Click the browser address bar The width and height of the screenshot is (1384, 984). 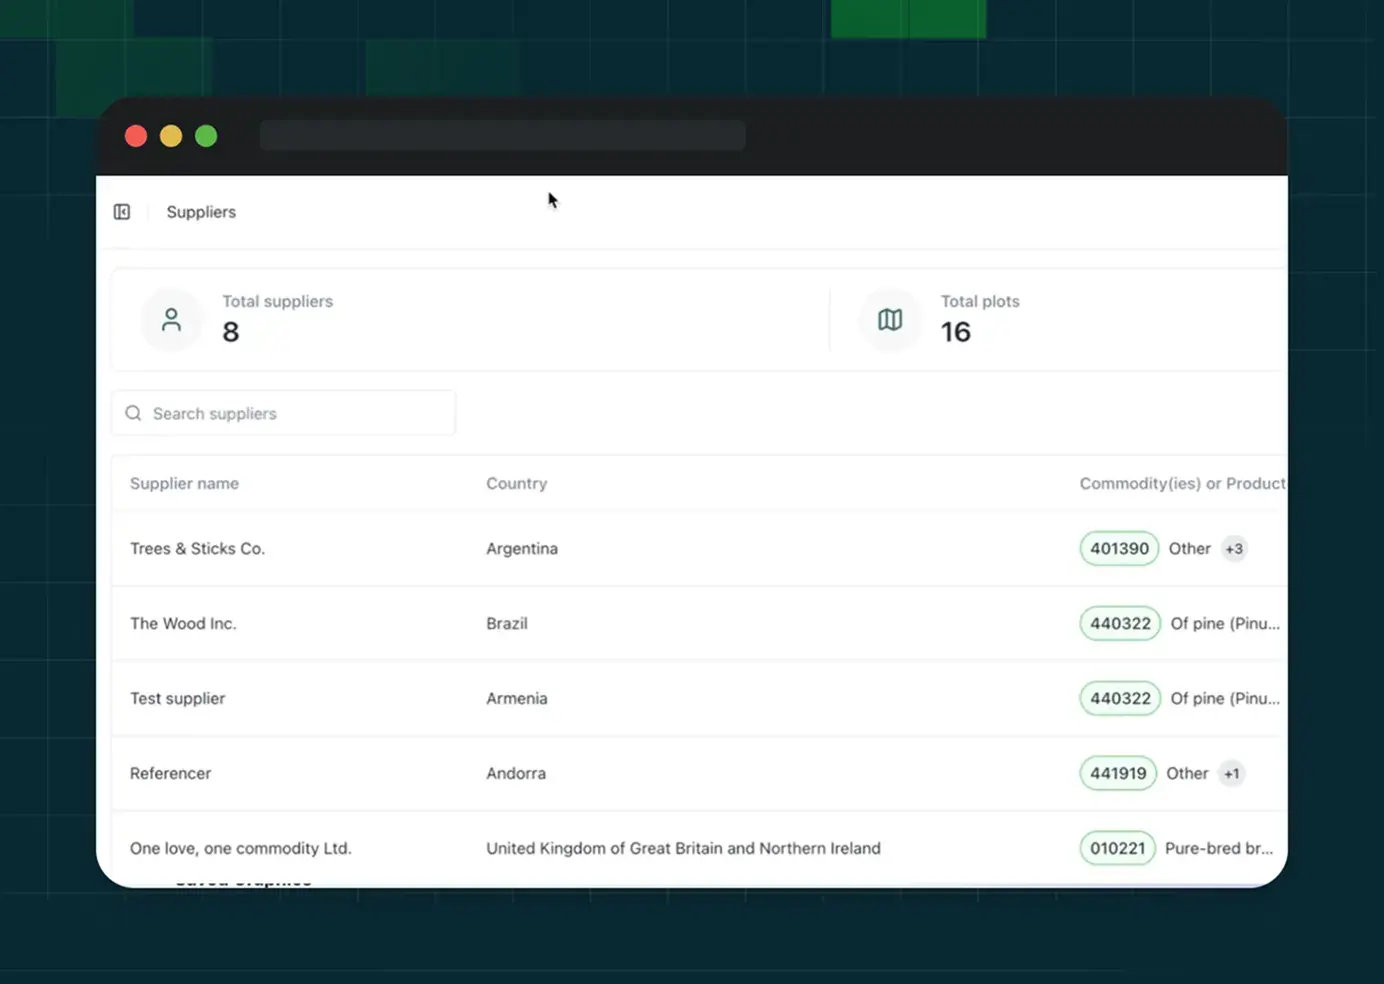[502, 135]
